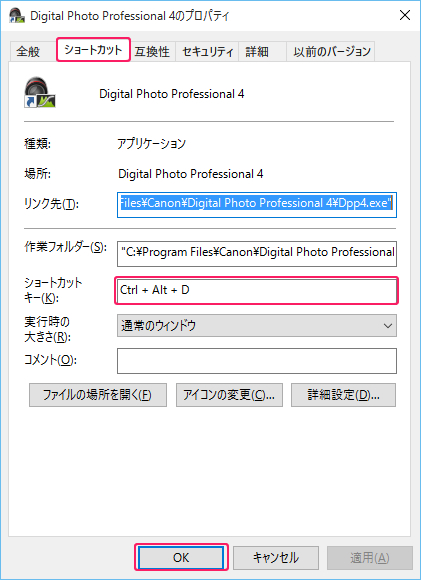Switch to the 全般 tab
This screenshot has height=580, width=421.
coord(28,51)
